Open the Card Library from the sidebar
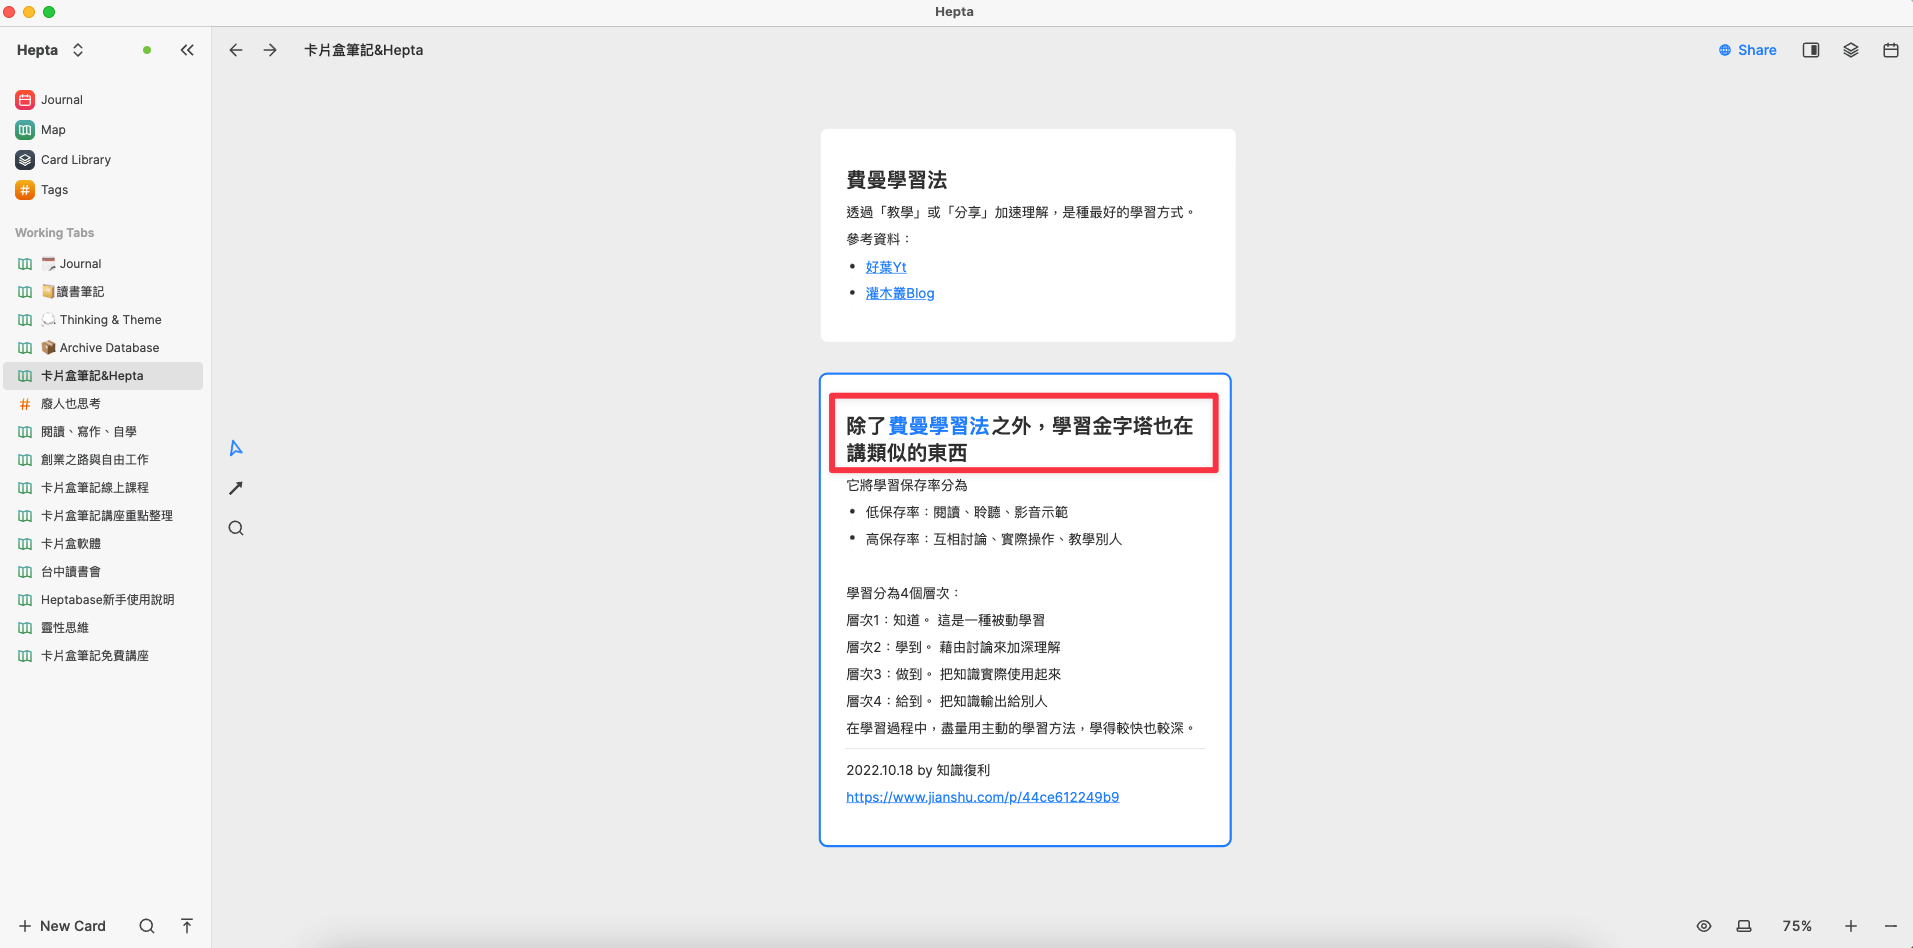Image resolution: width=1913 pixels, height=948 pixels. click(75, 159)
